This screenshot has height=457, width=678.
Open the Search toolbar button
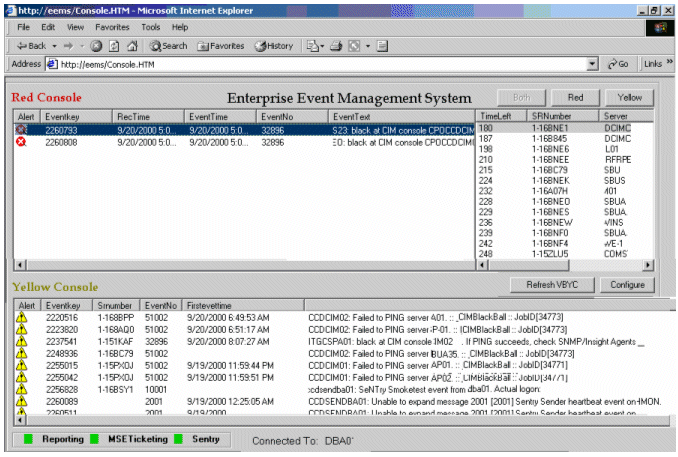[166, 46]
